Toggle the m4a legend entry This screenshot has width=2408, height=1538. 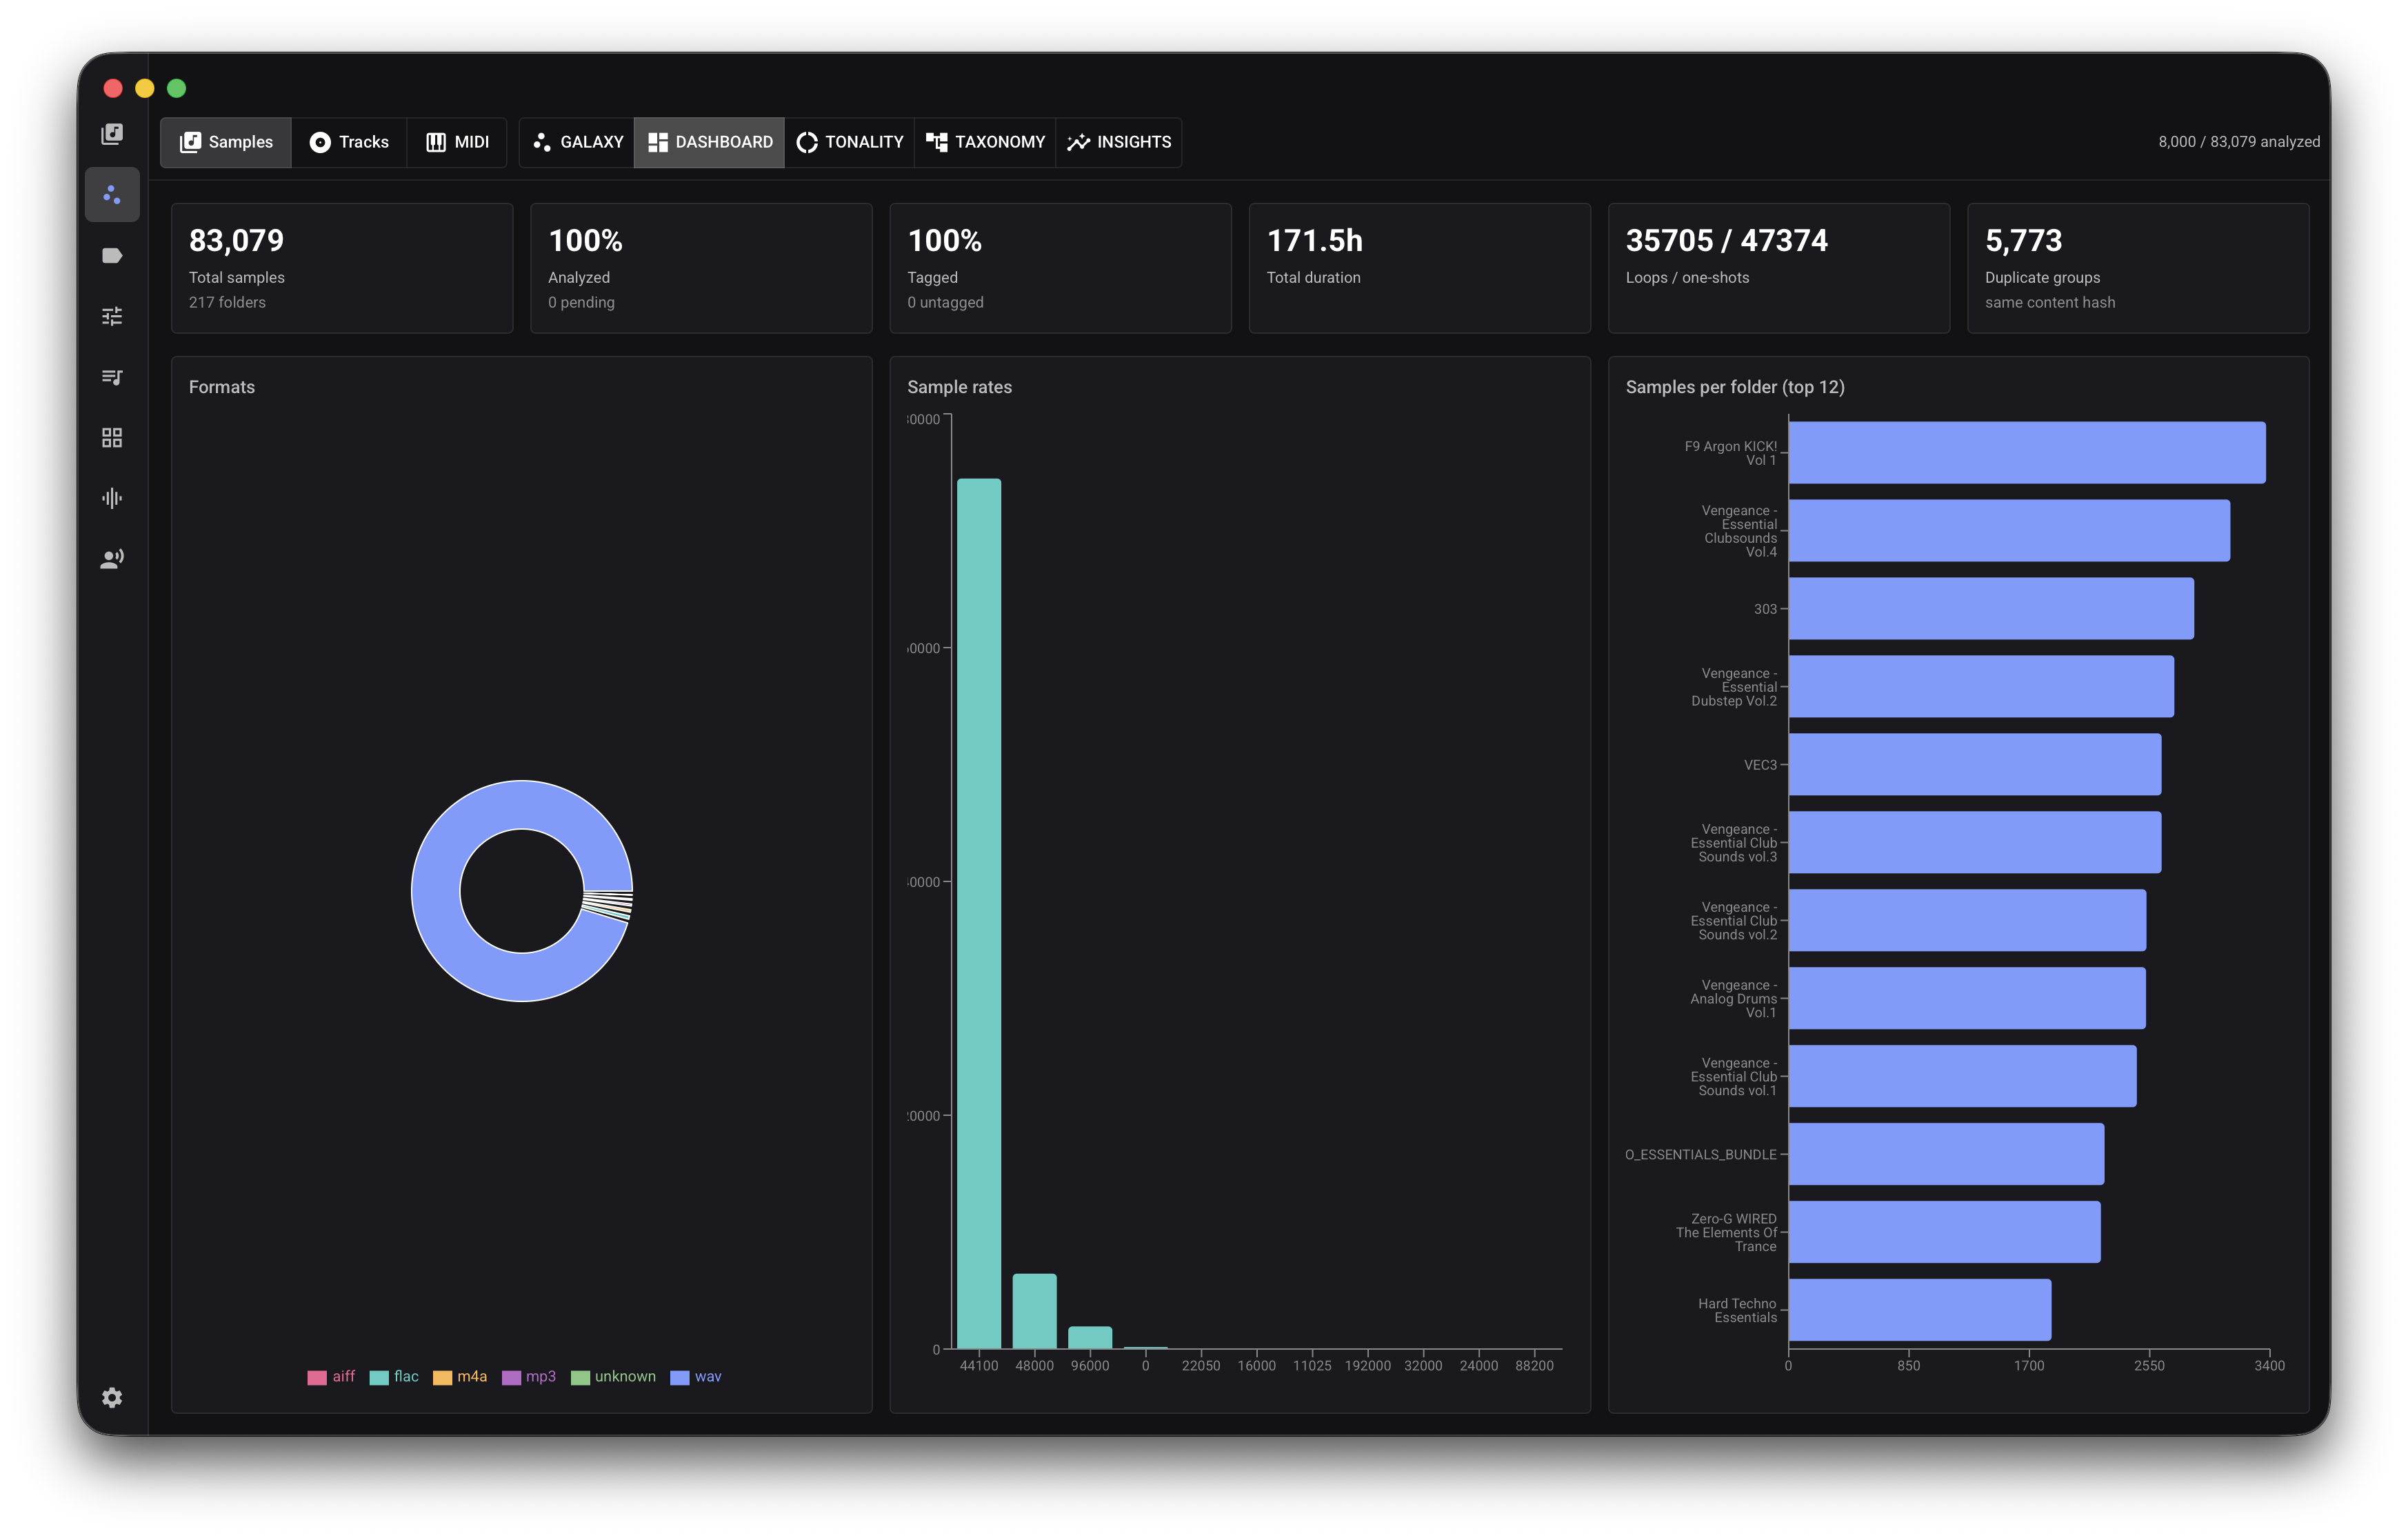tap(460, 1377)
